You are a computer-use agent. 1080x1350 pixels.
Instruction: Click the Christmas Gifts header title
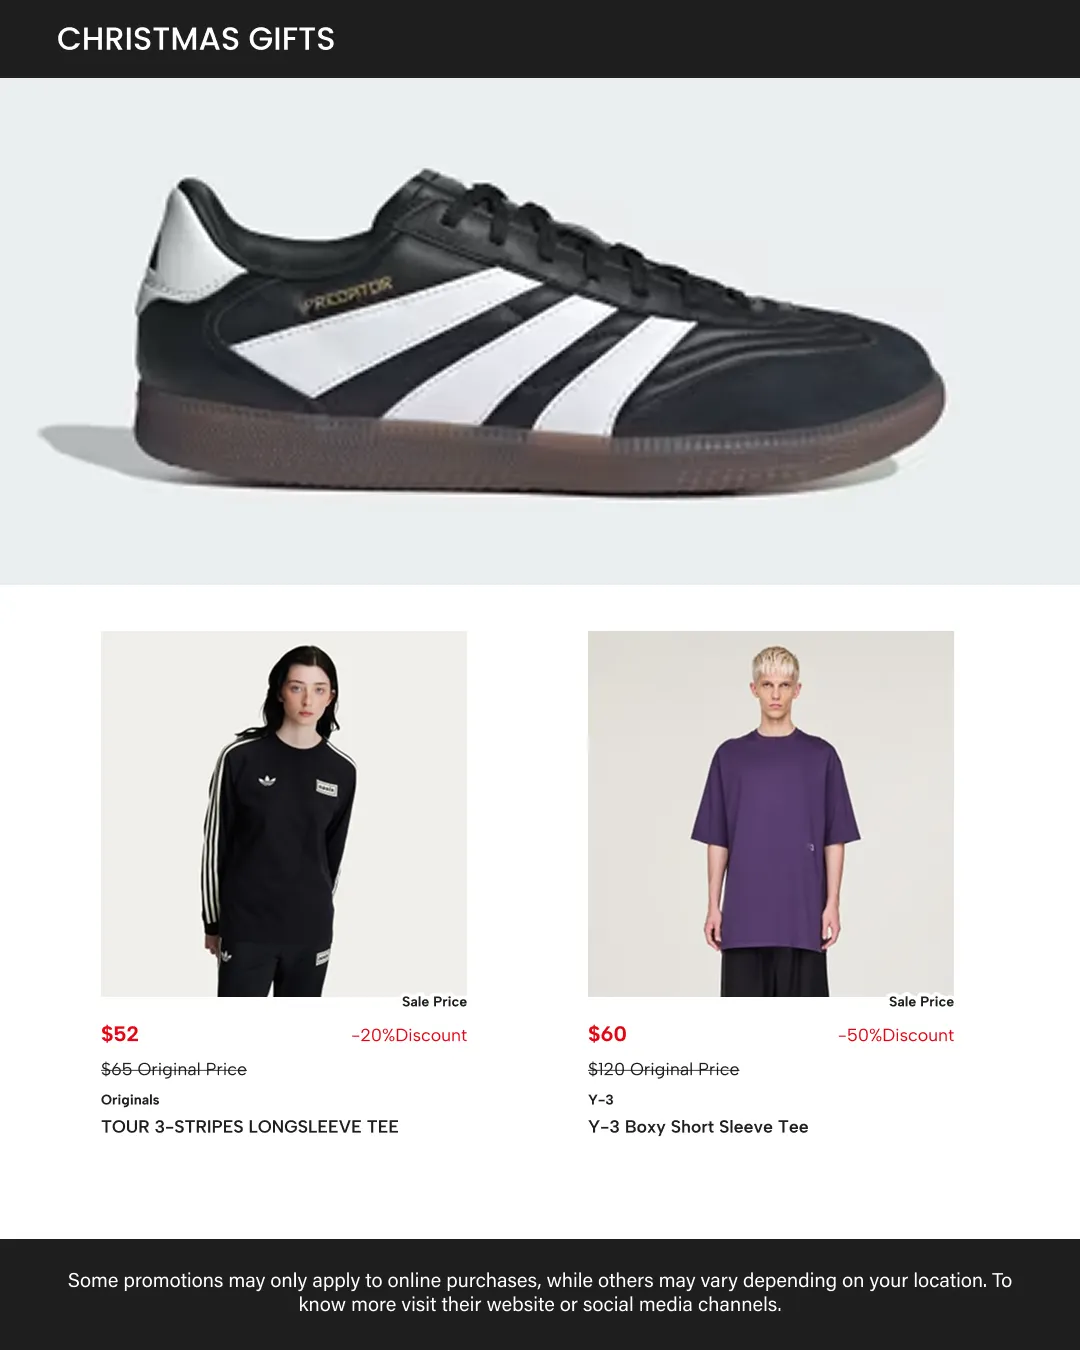tap(196, 39)
